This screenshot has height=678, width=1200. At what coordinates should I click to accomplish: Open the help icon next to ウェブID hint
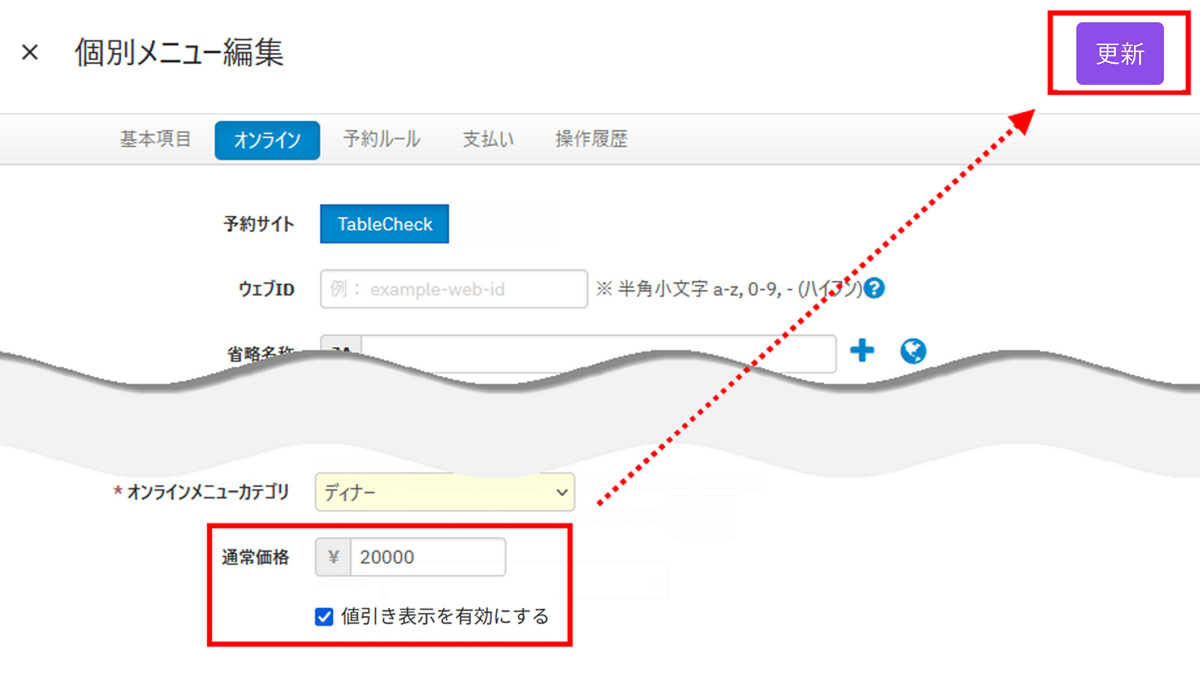875,289
